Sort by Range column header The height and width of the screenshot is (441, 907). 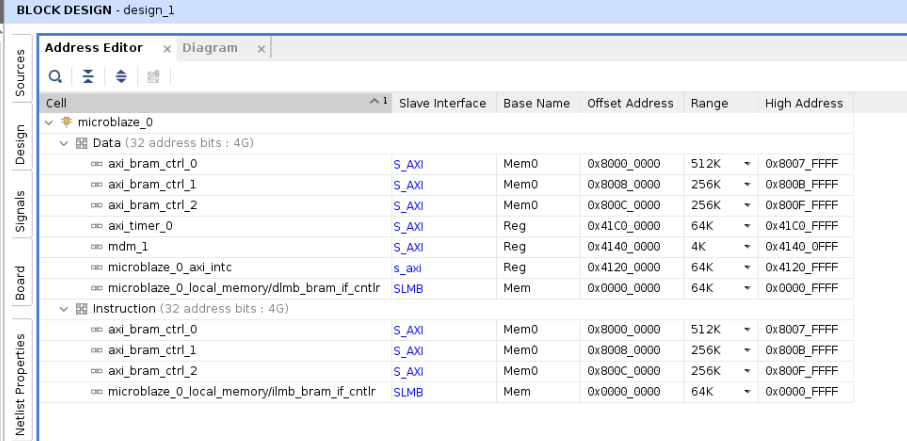pyautogui.click(x=721, y=103)
